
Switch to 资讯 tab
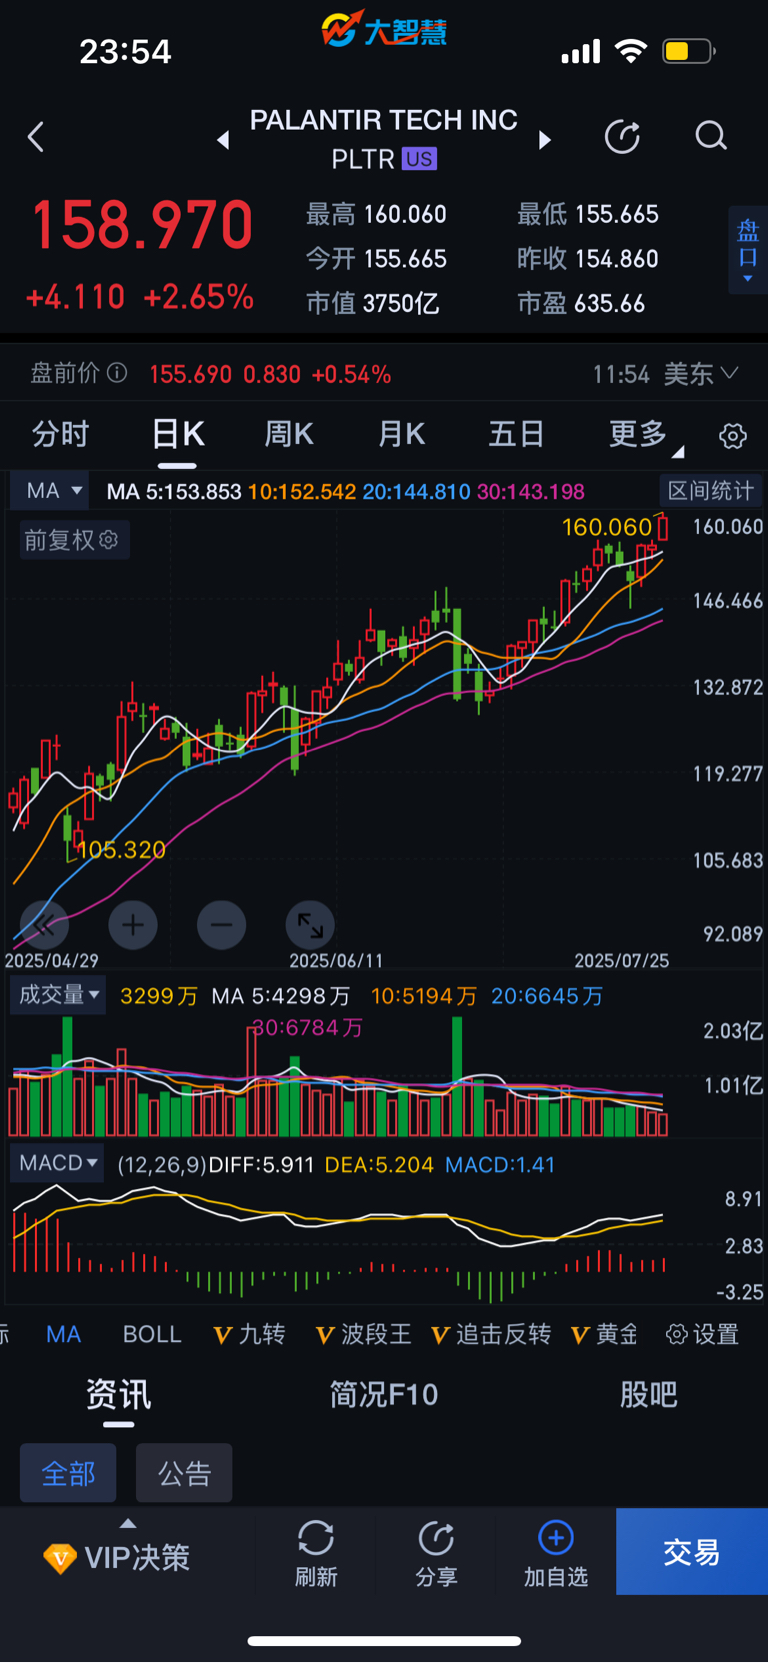pos(118,1394)
